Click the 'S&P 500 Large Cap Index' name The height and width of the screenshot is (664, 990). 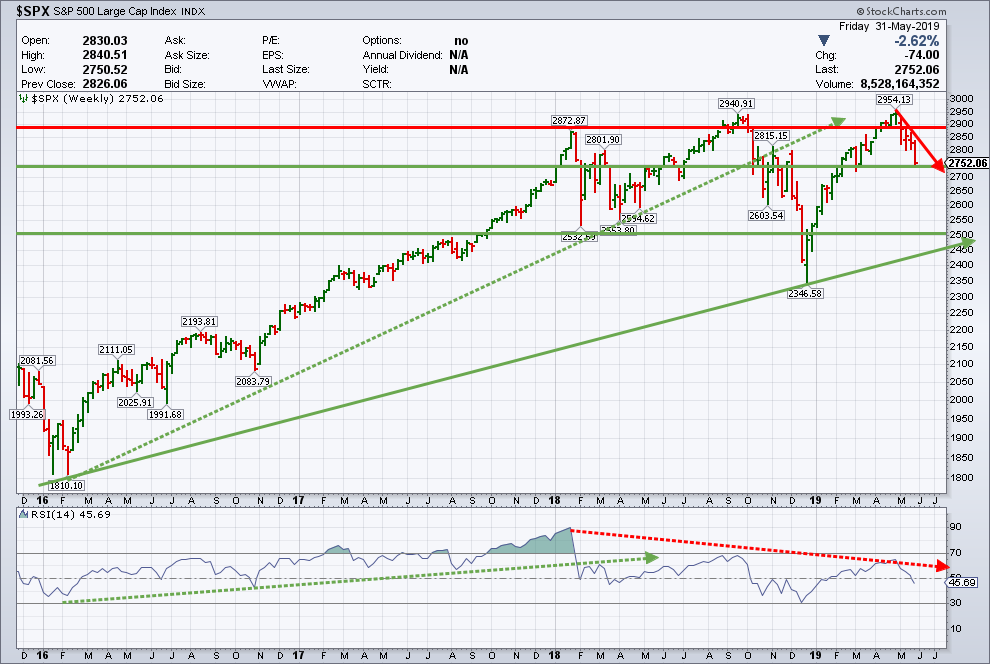click(x=115, y=11)
